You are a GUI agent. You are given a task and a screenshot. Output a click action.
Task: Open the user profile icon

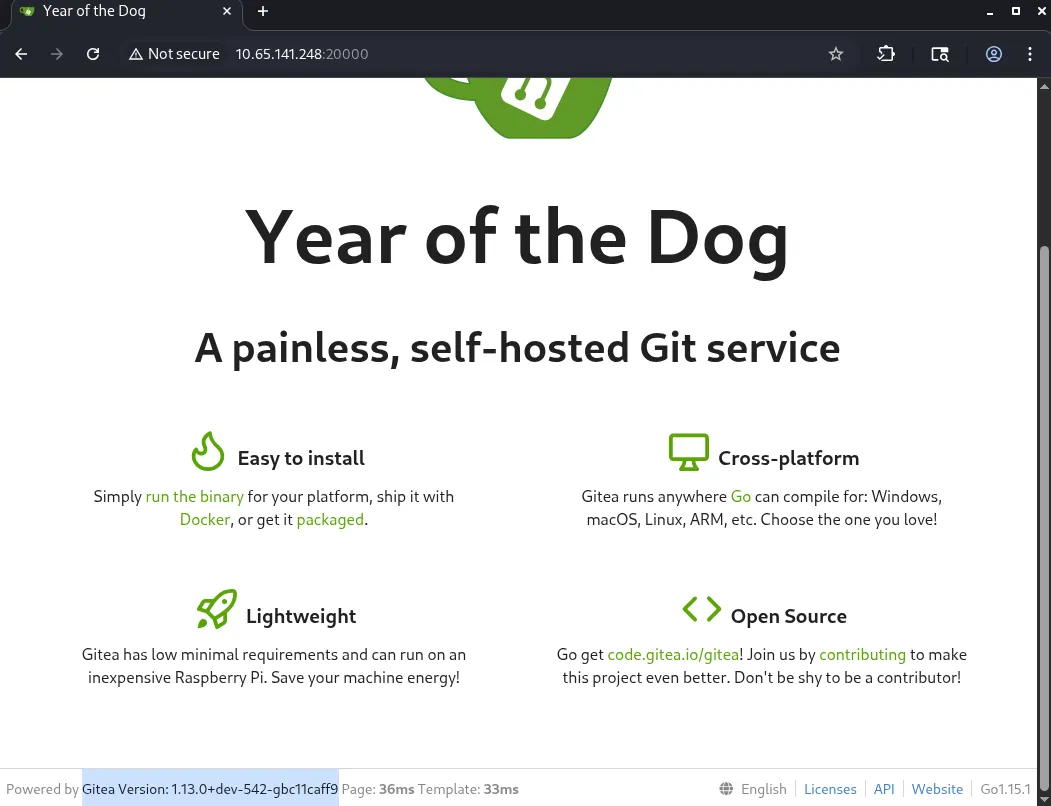994,54
